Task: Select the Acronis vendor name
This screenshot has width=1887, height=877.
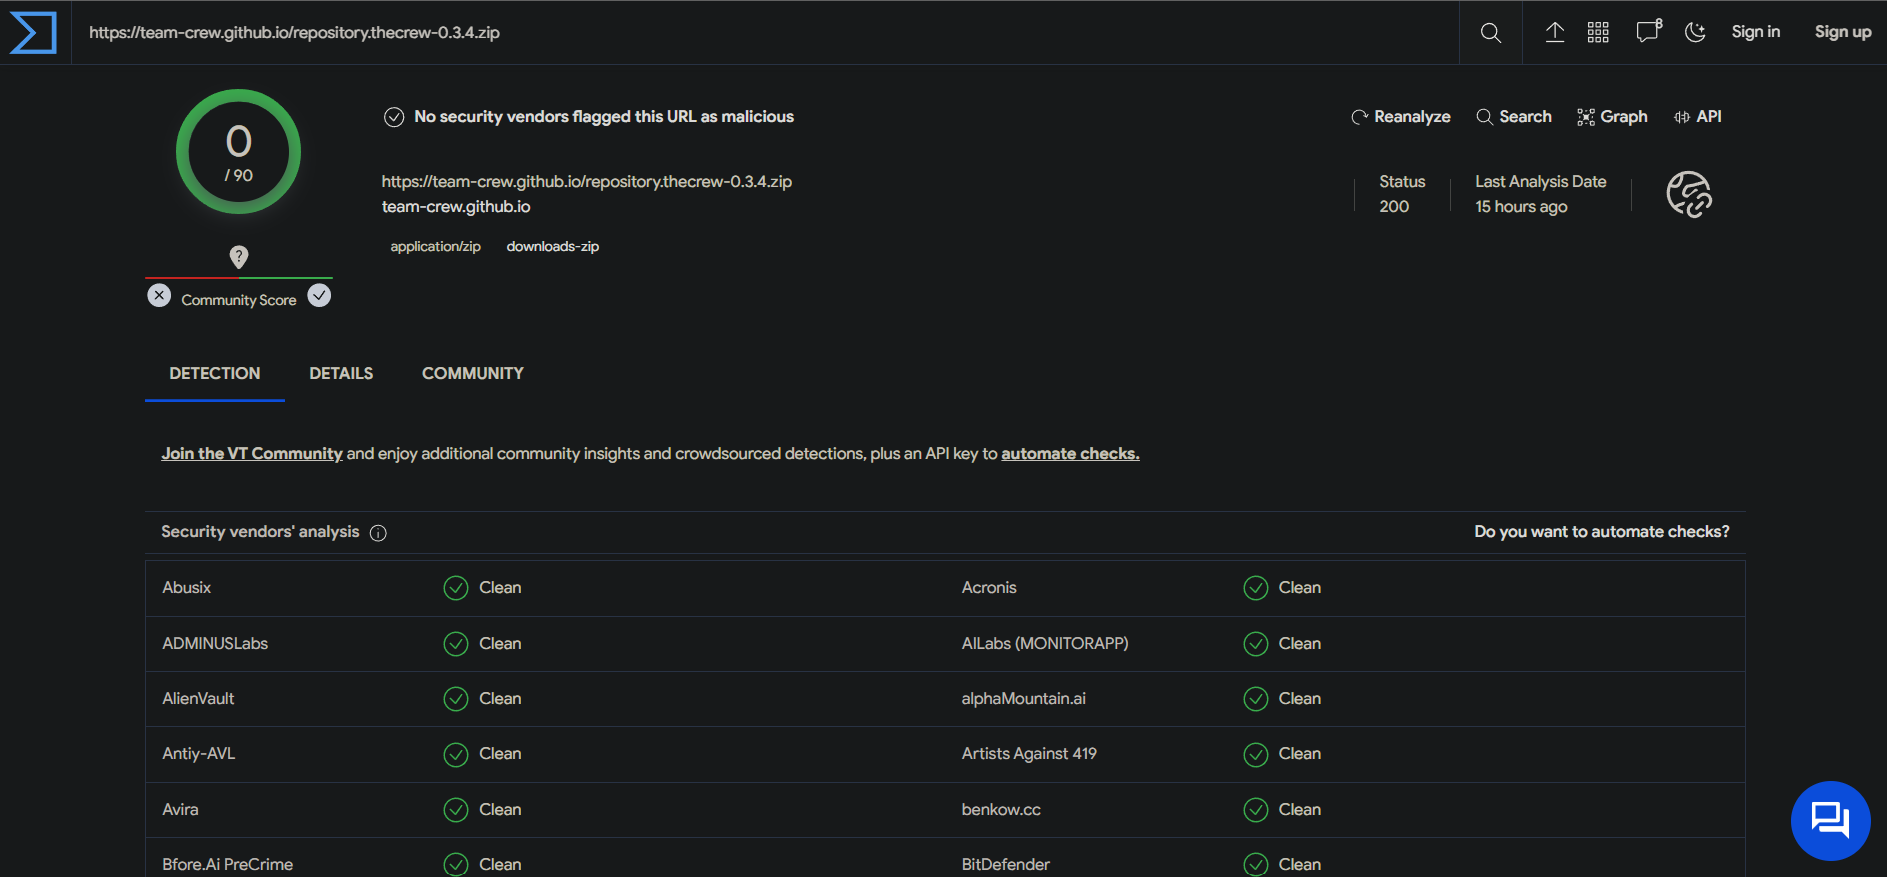Action: click(x=989, y=588)
